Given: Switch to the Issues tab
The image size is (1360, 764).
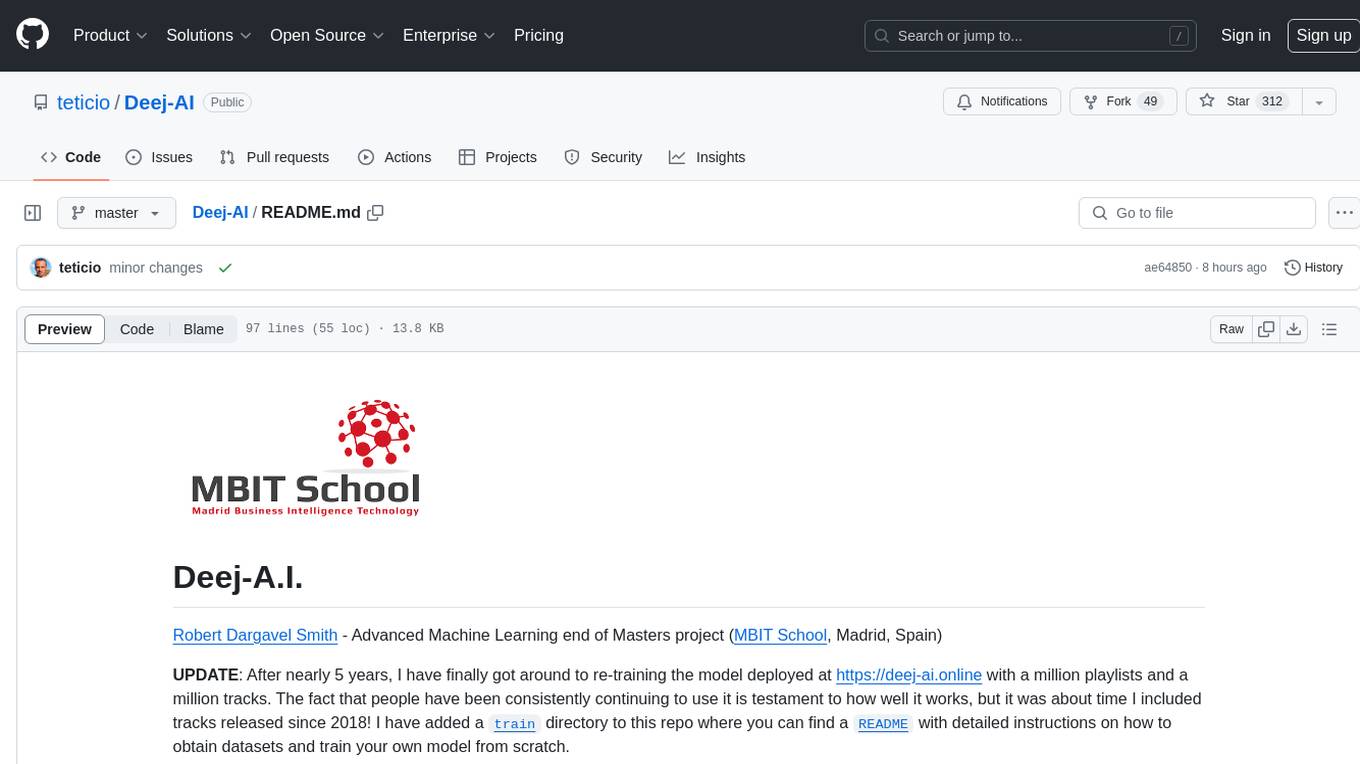Looking at the screenshot, I should [x=159, y=157].
